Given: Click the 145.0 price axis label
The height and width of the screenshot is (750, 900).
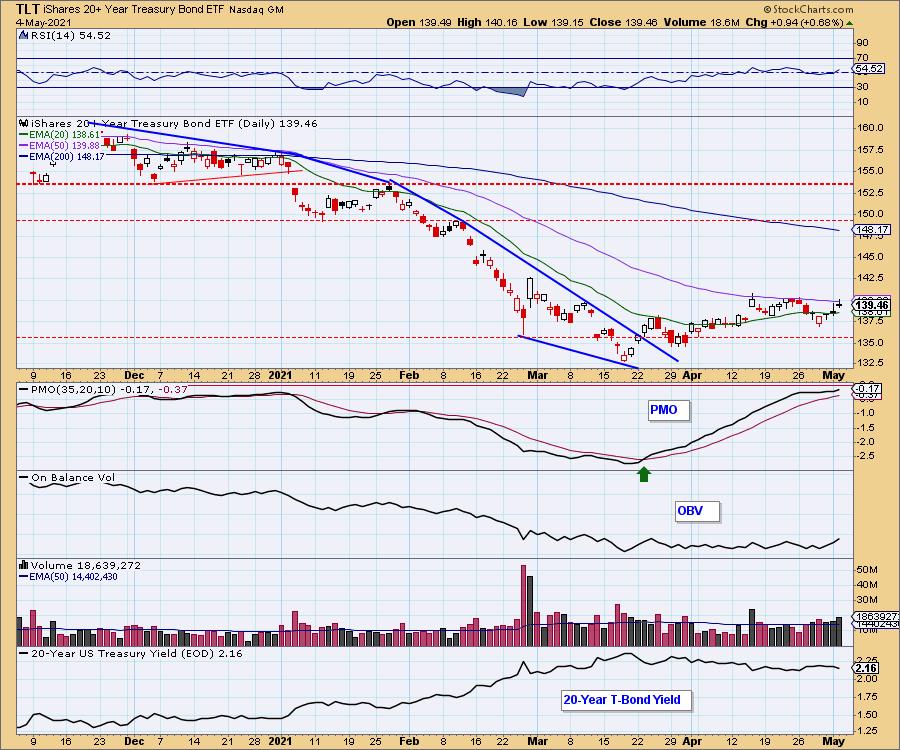Looking at the screenshot, I should point(871,257).
